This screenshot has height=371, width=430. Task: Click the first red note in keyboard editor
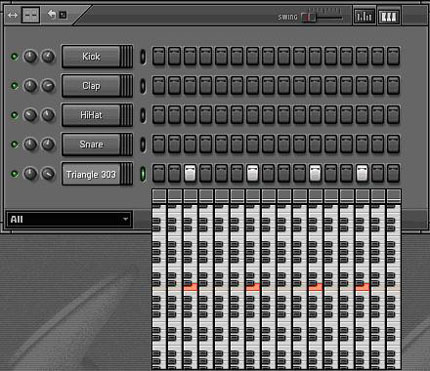(191, 287)
